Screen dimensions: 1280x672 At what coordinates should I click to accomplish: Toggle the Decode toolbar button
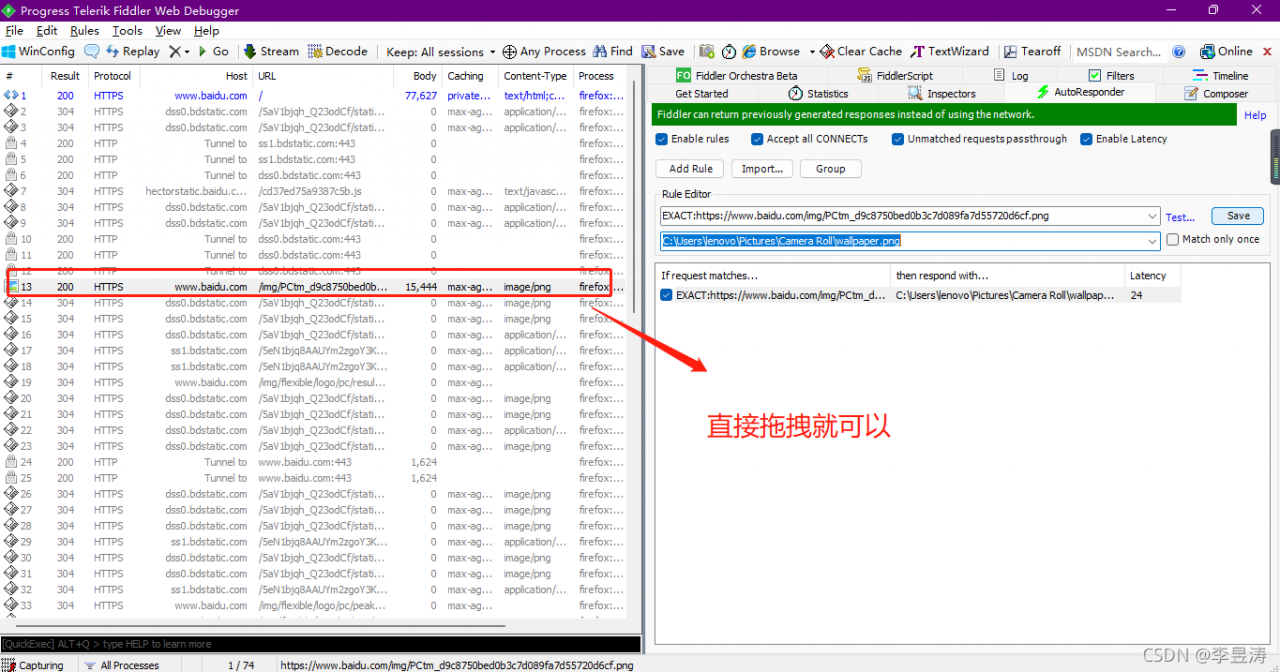point(338,51)
